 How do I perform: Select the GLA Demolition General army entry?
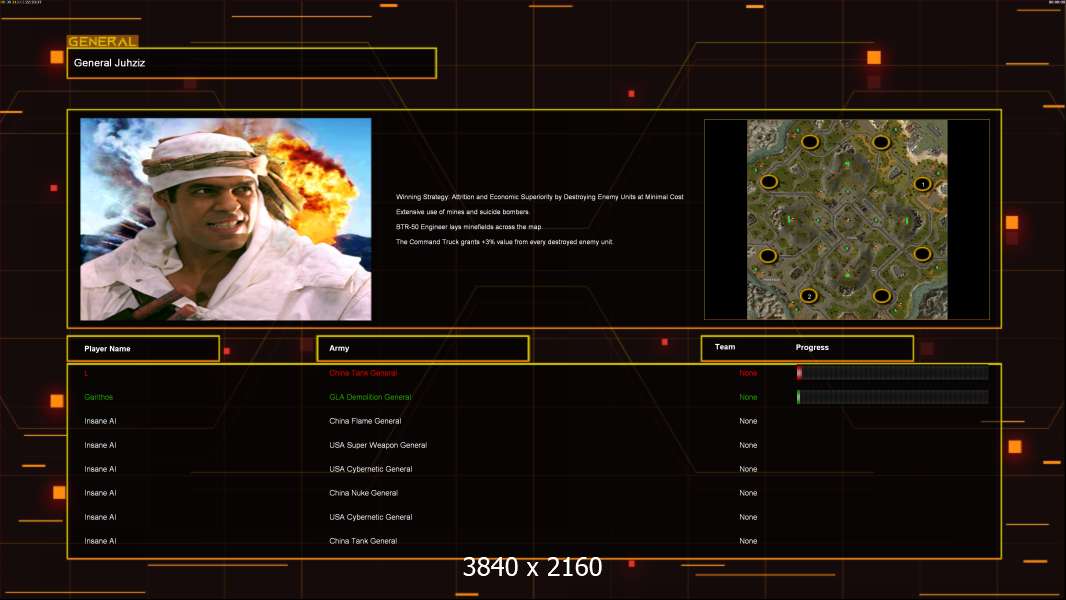coord(370,397)
